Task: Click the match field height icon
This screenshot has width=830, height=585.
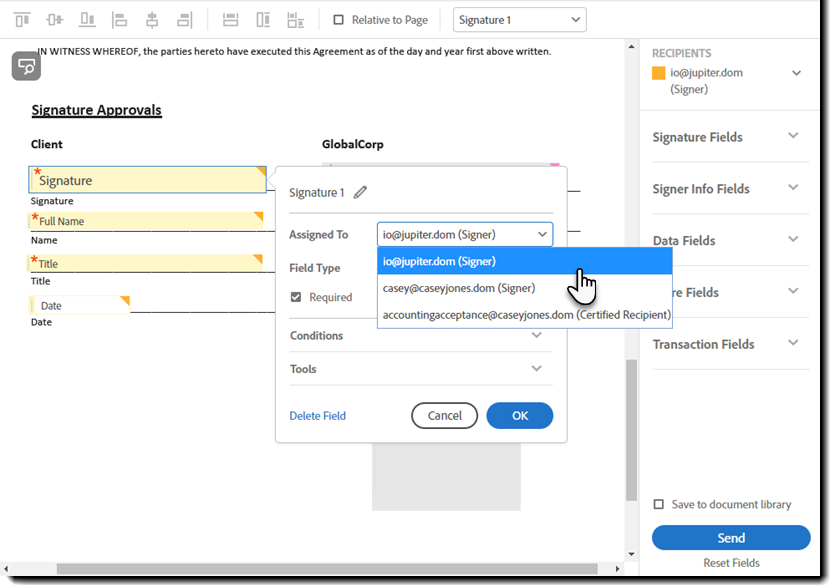Action: click(x=263, y=20)
